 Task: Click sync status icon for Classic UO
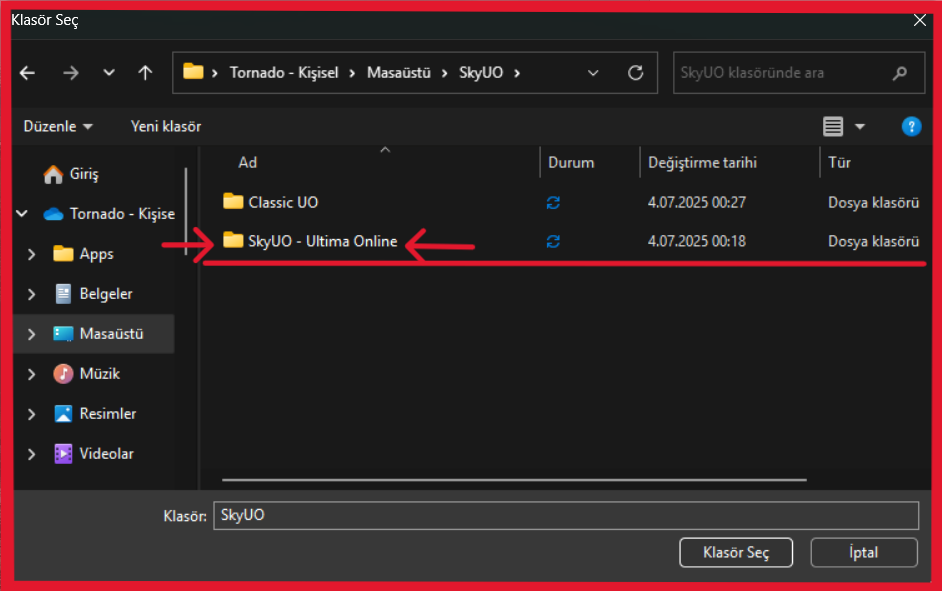point(553,203)
